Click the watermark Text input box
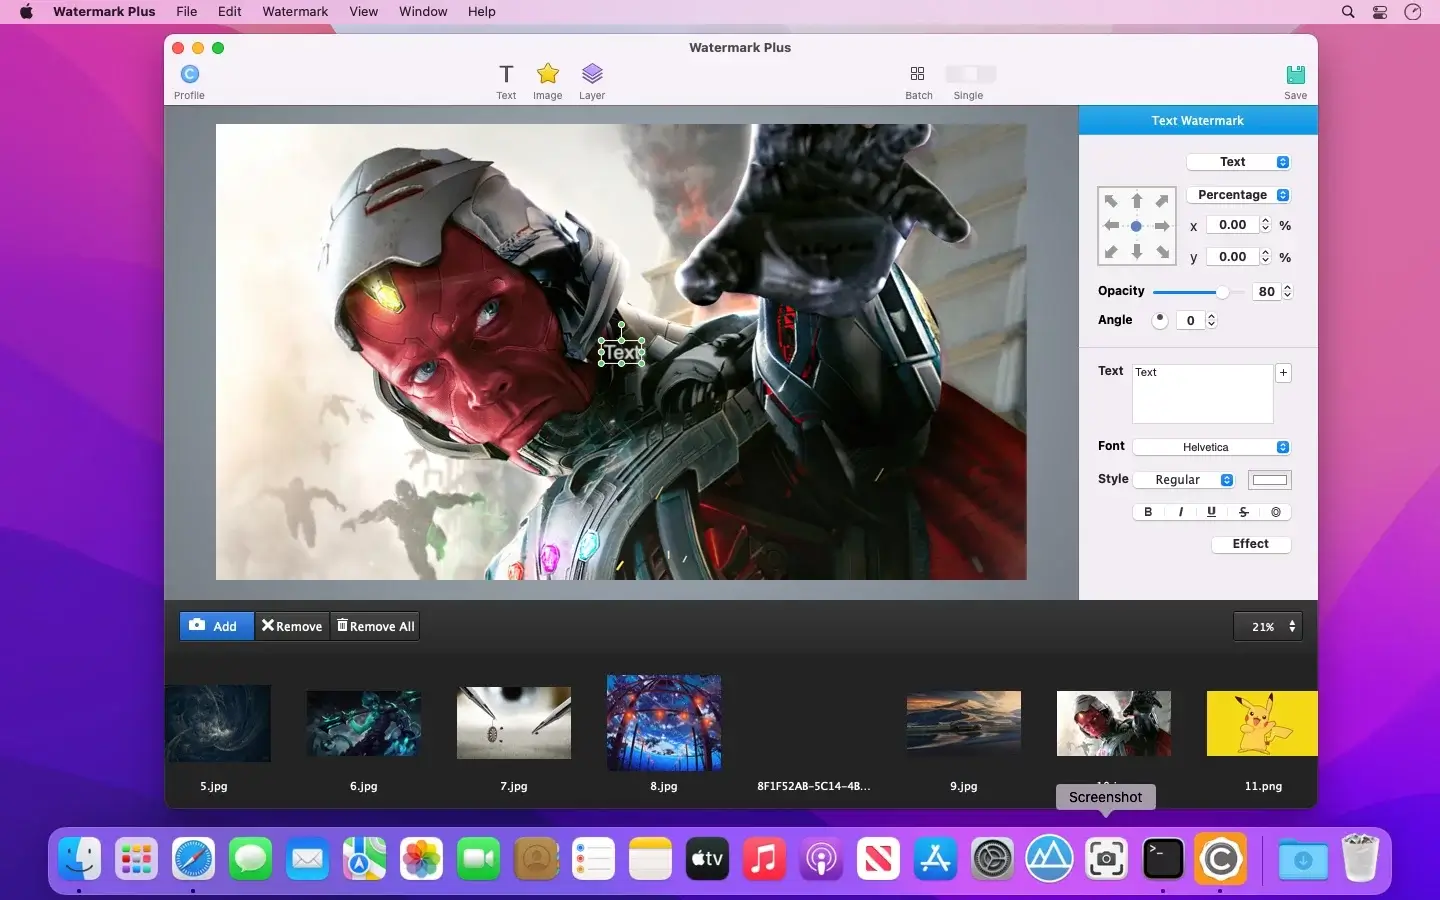The width and height of the screenshot is (1440, 900). tap(1203, 394)
